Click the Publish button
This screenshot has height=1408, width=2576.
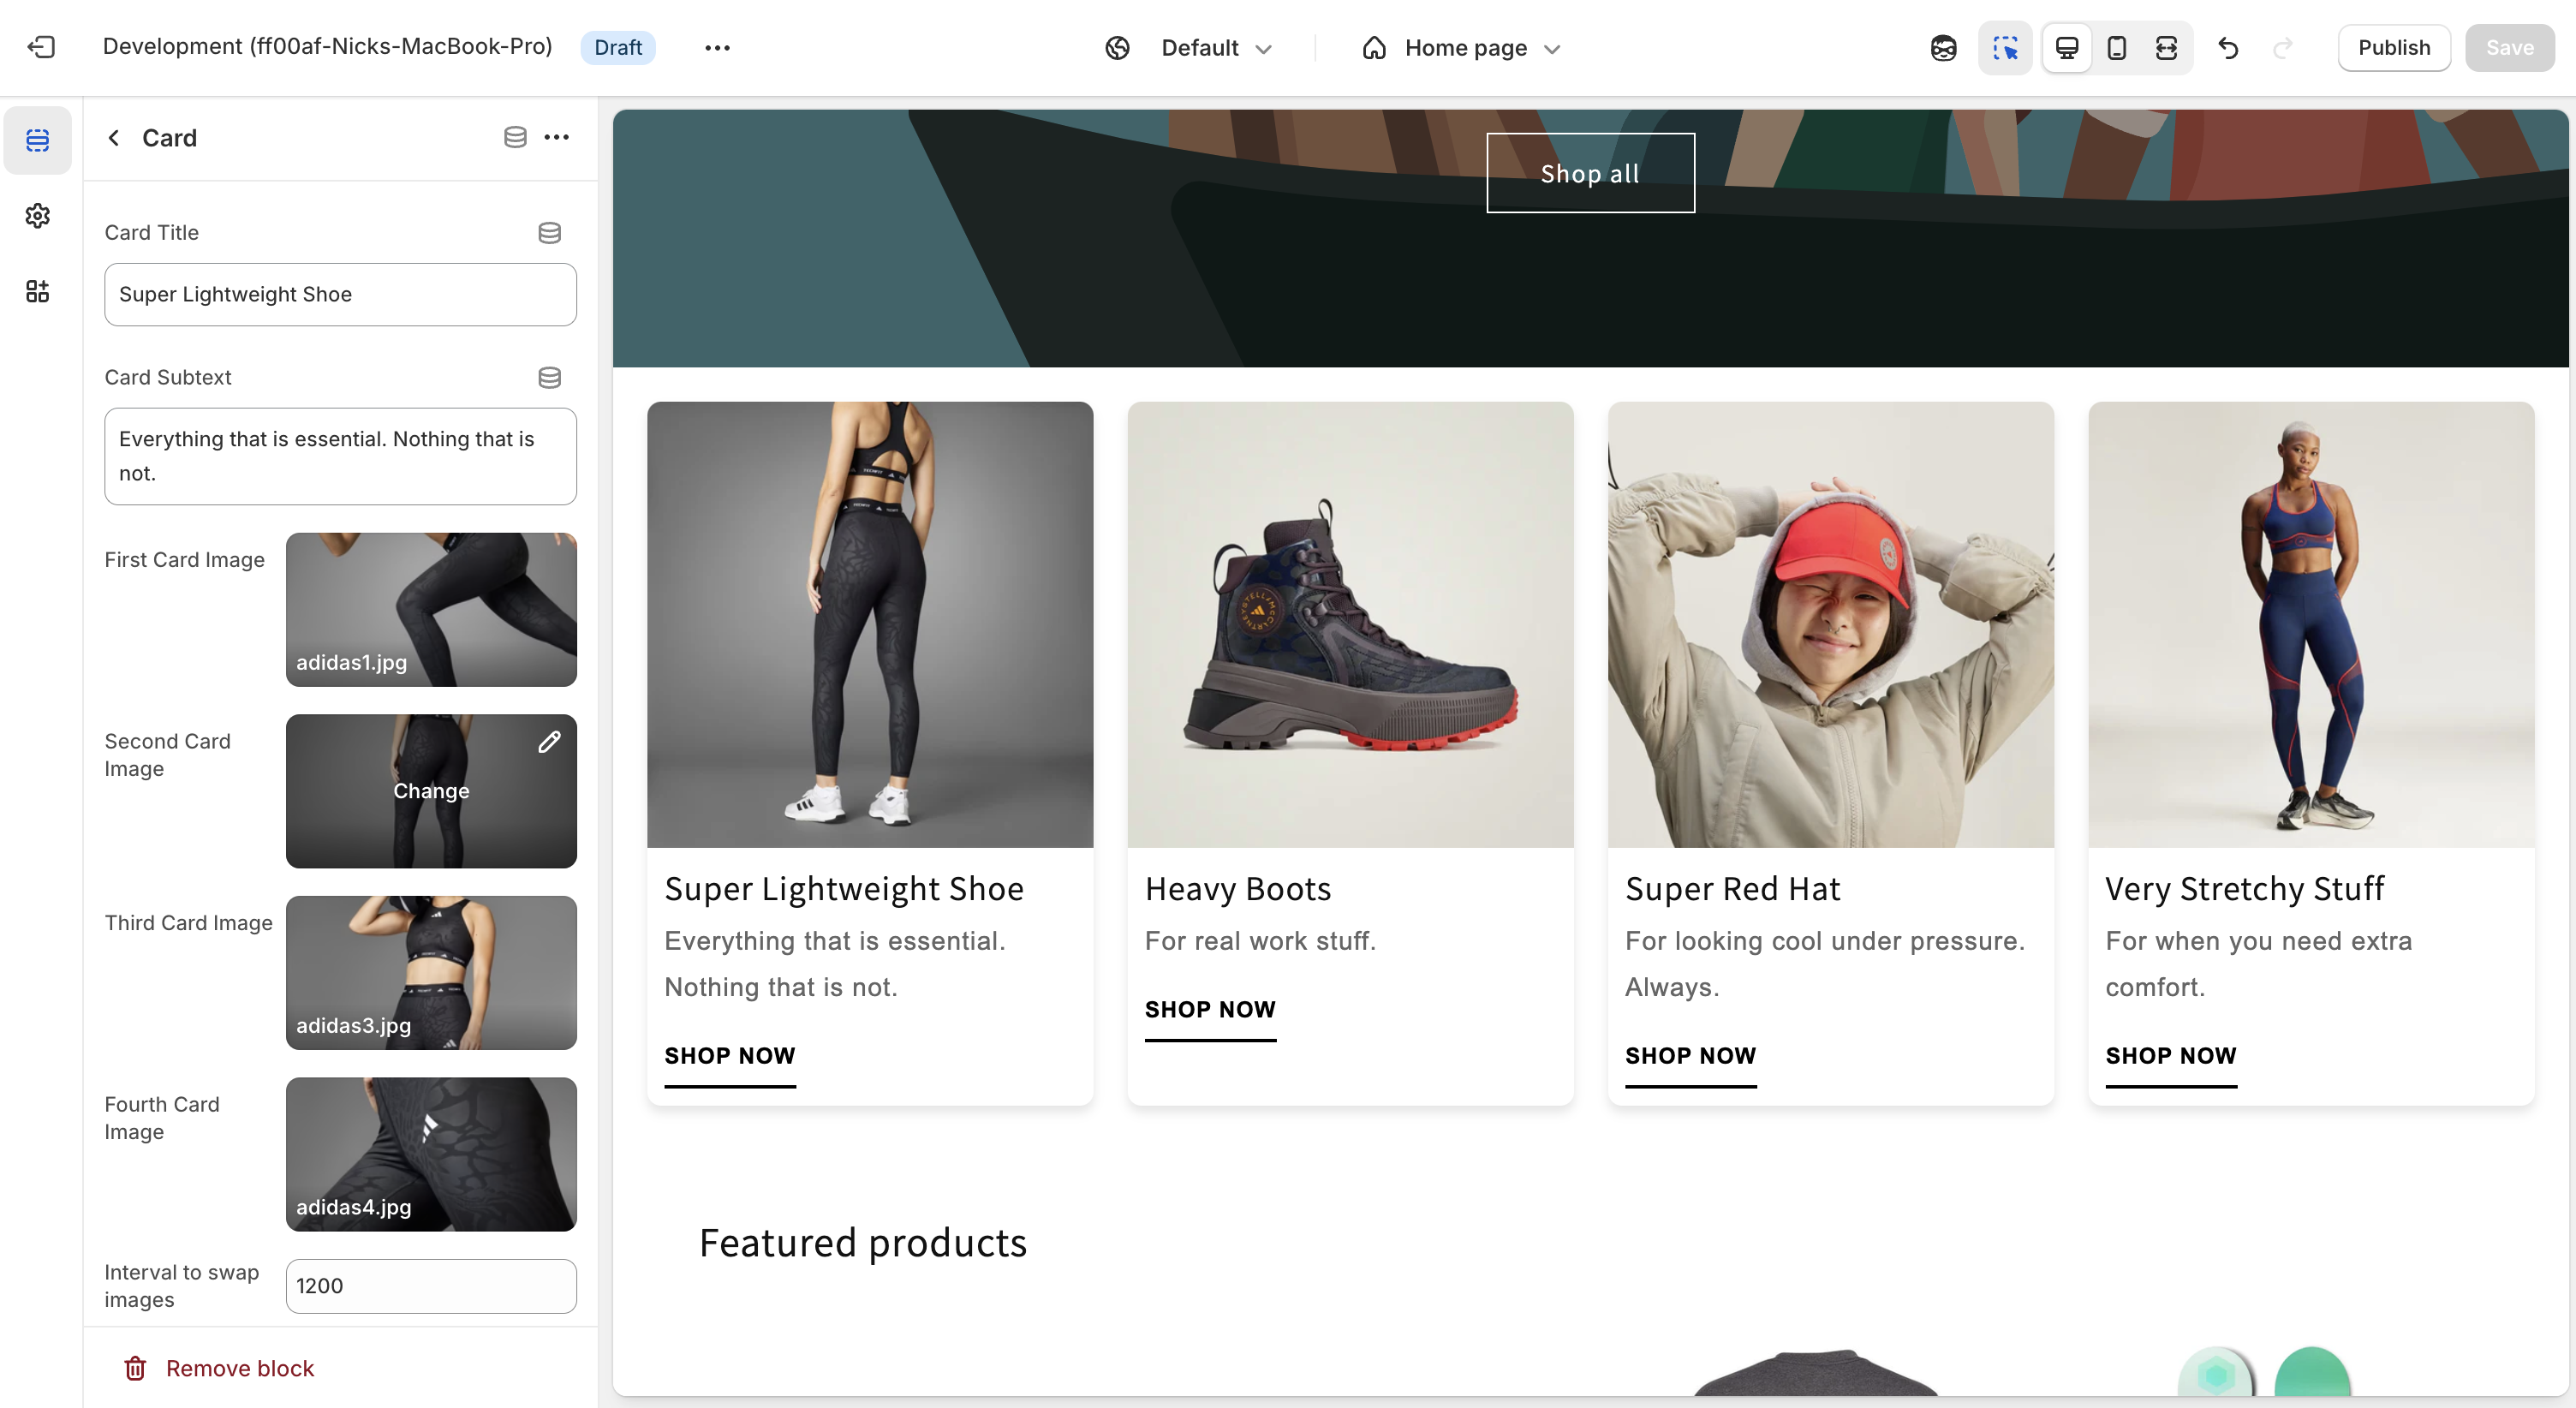(2393, 48)
